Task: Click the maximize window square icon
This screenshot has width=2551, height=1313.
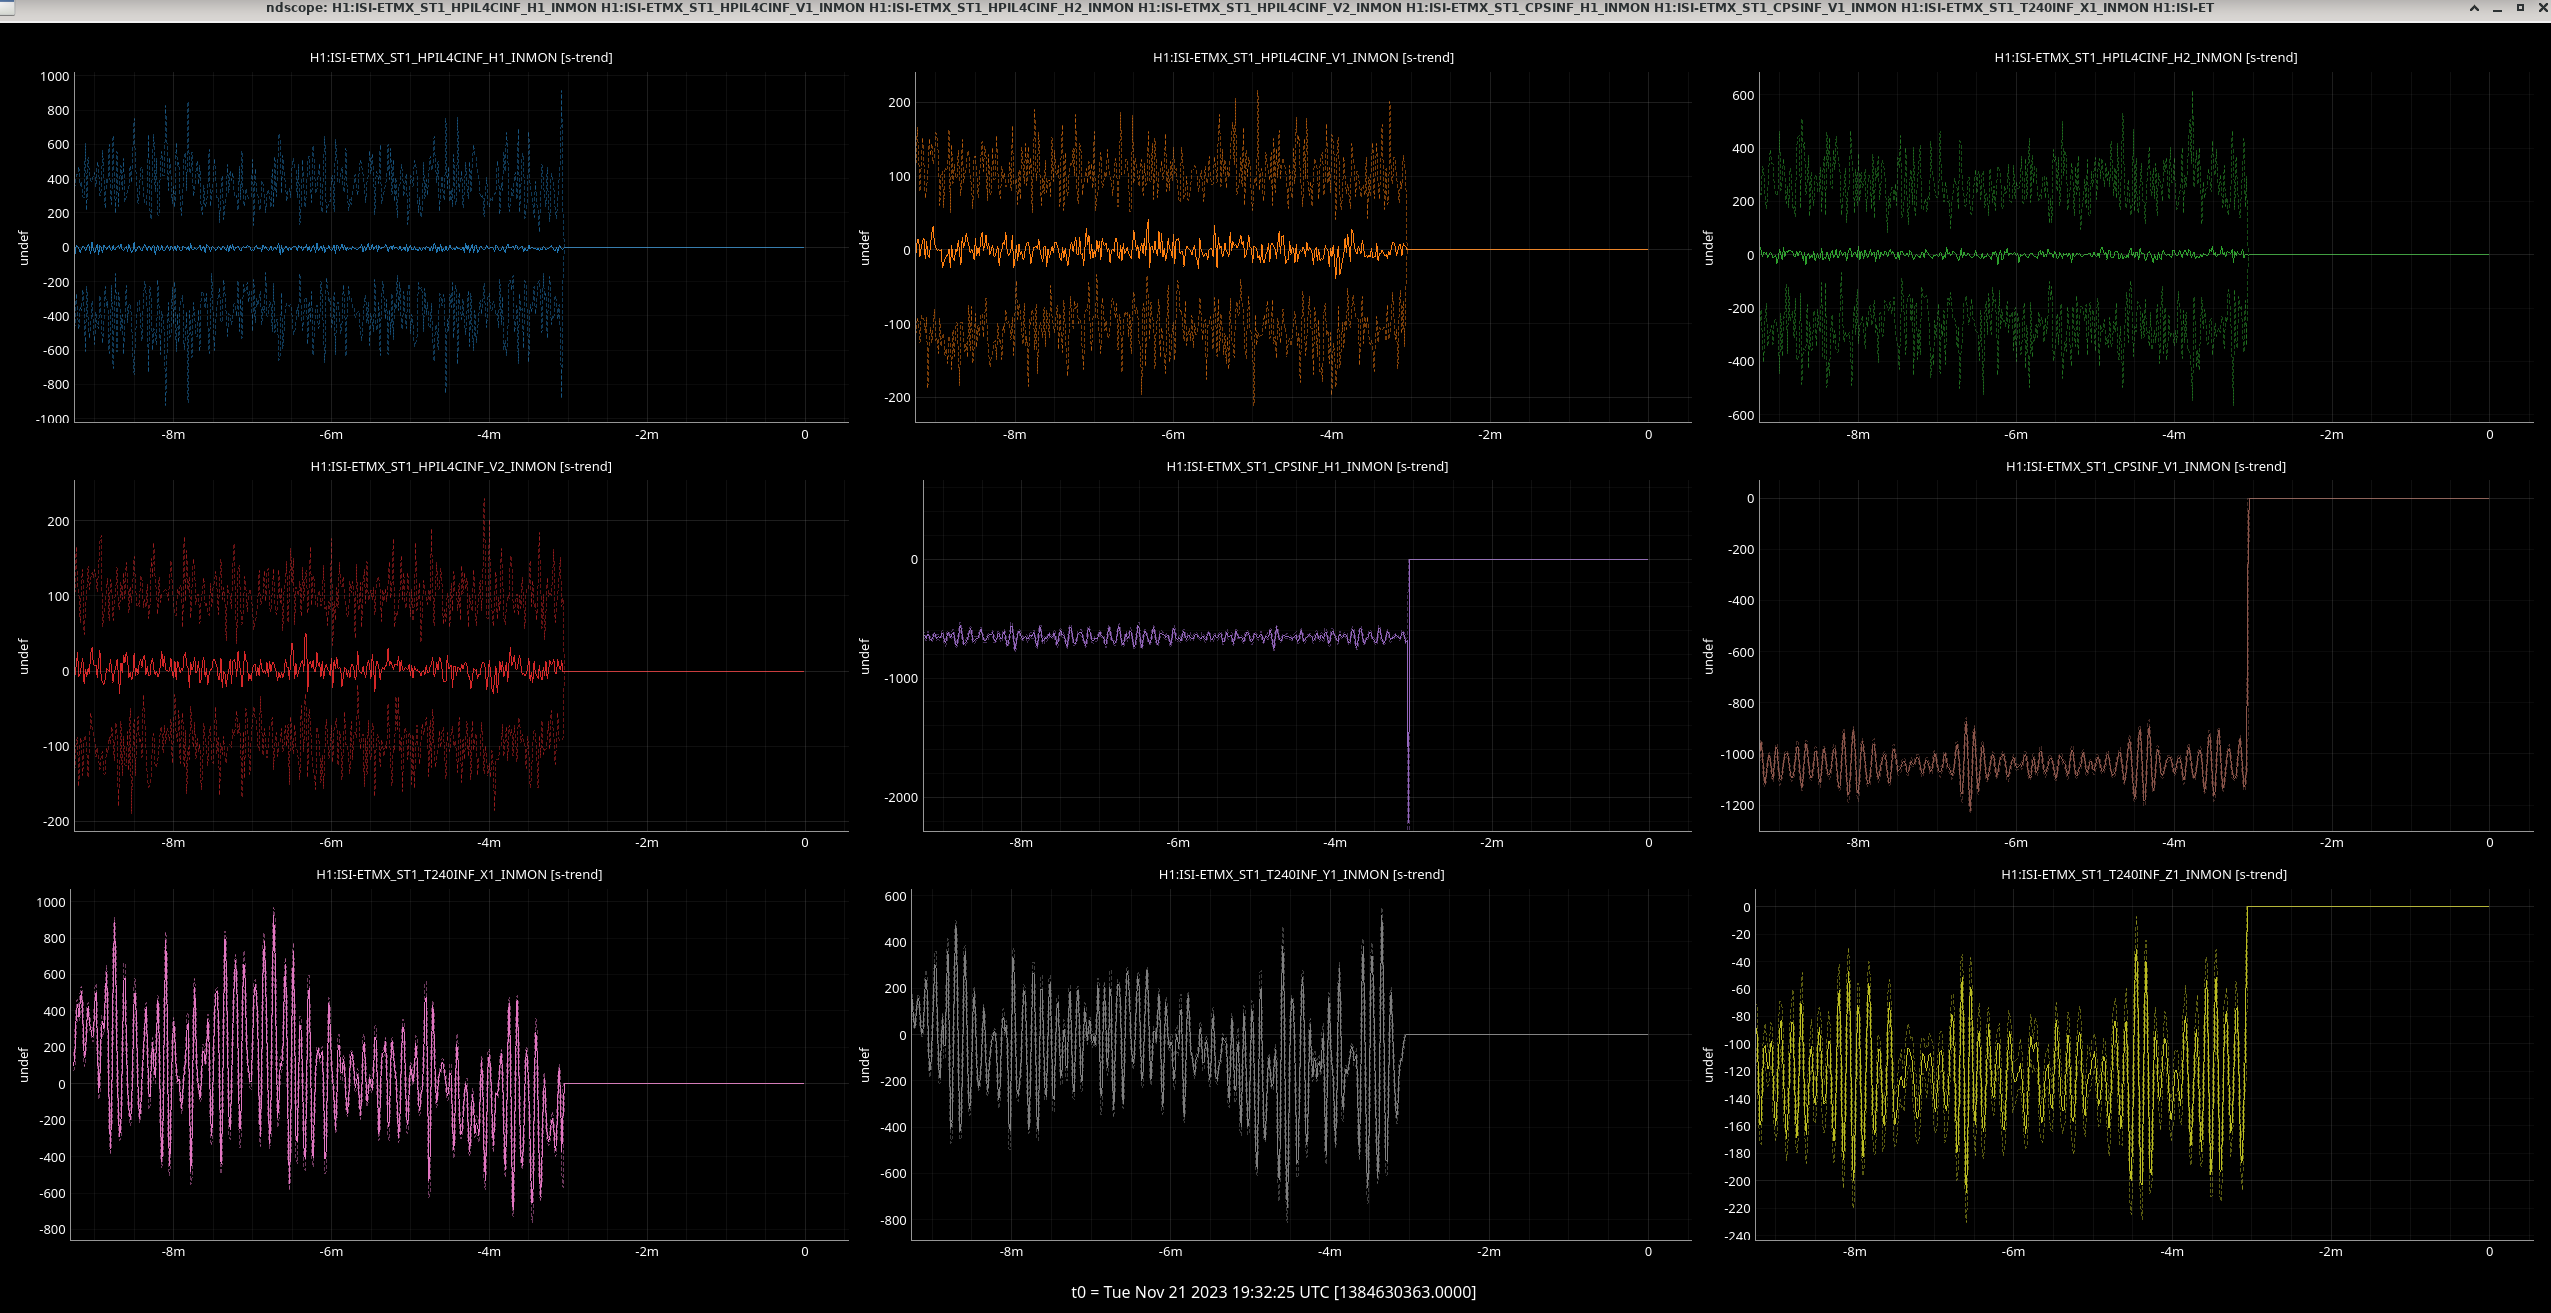Action: tap(2520, 8)
